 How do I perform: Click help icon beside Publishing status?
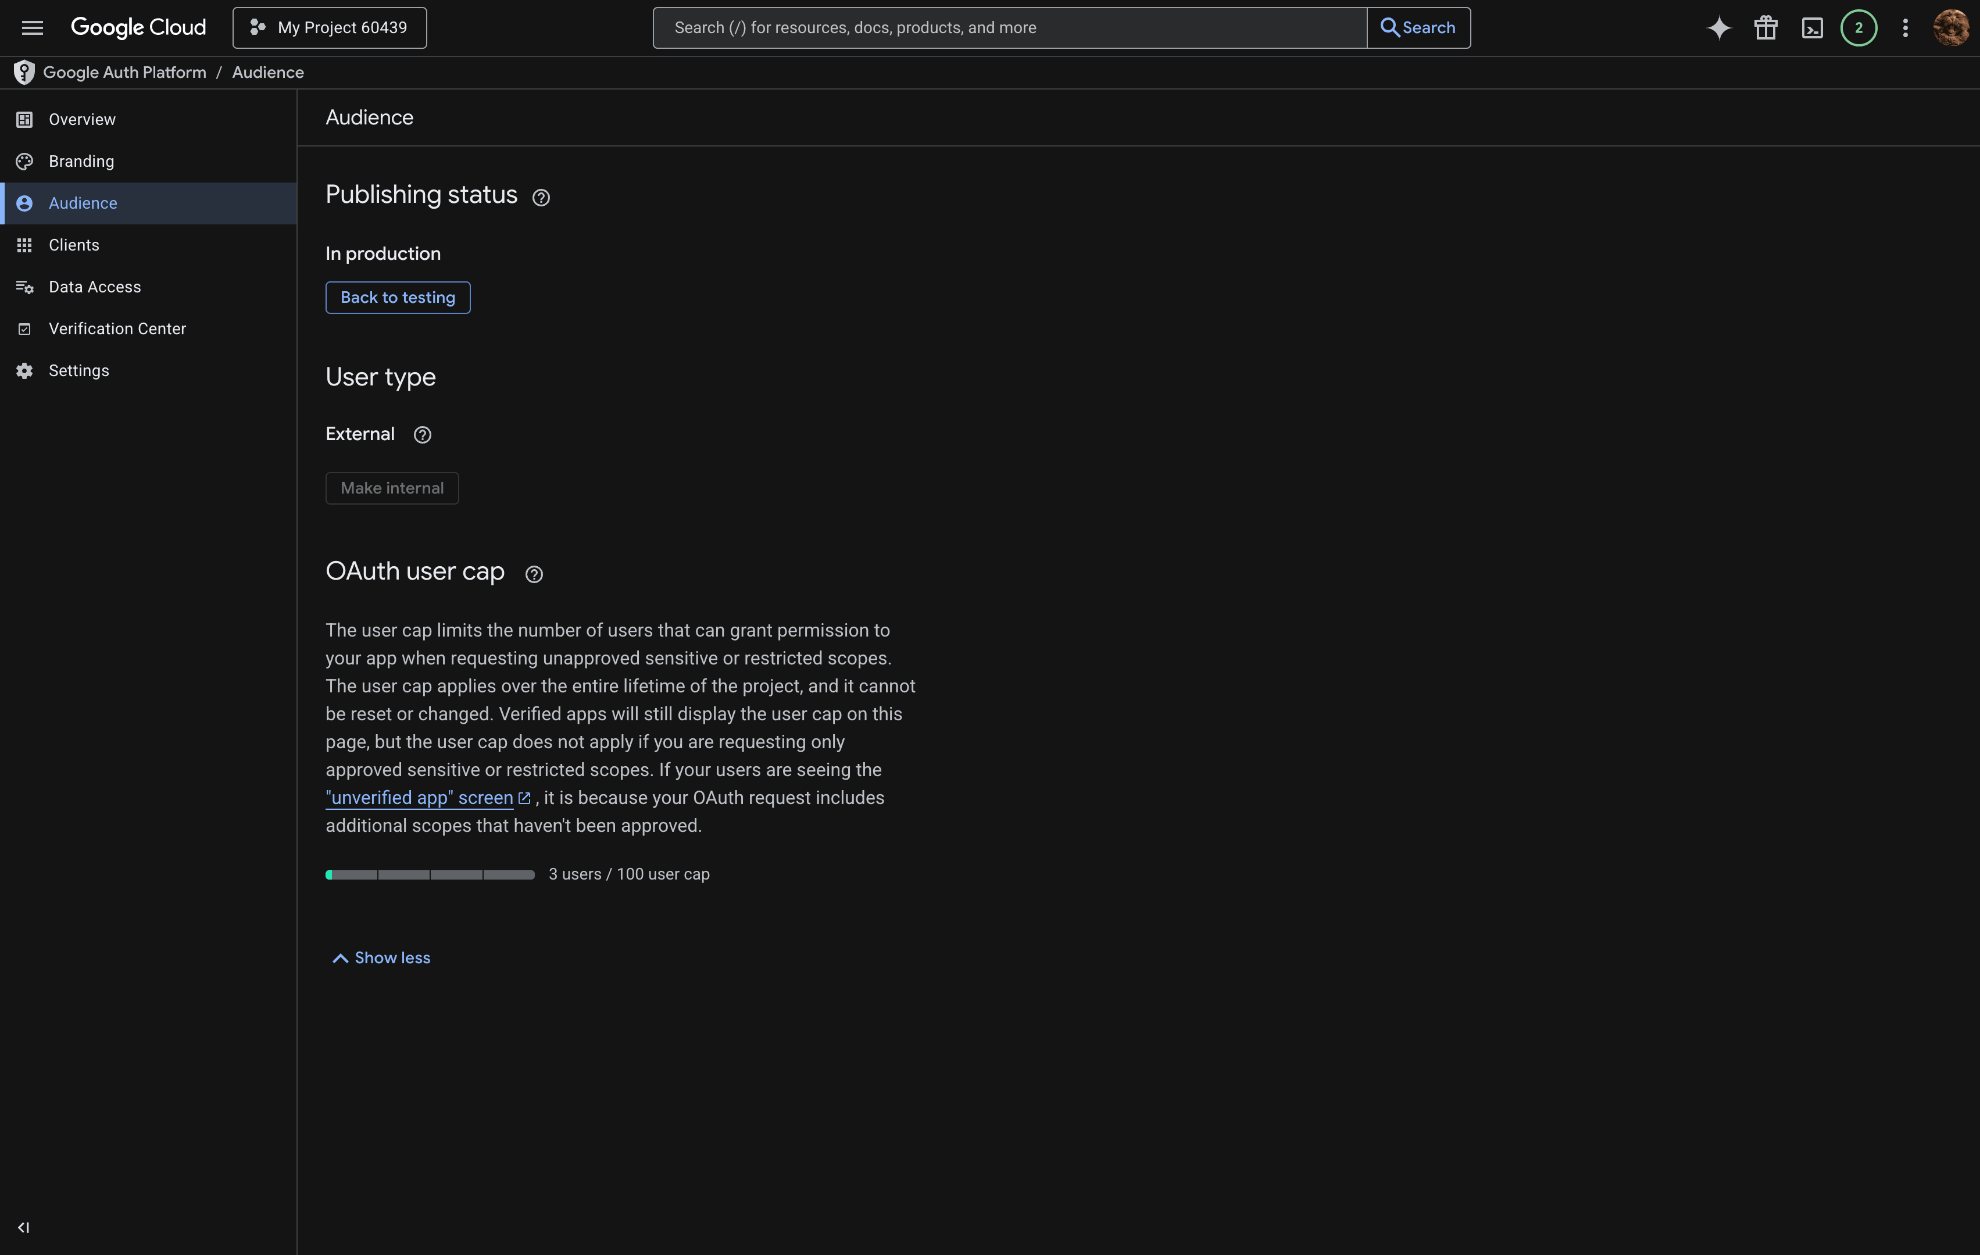coord(541,197)
